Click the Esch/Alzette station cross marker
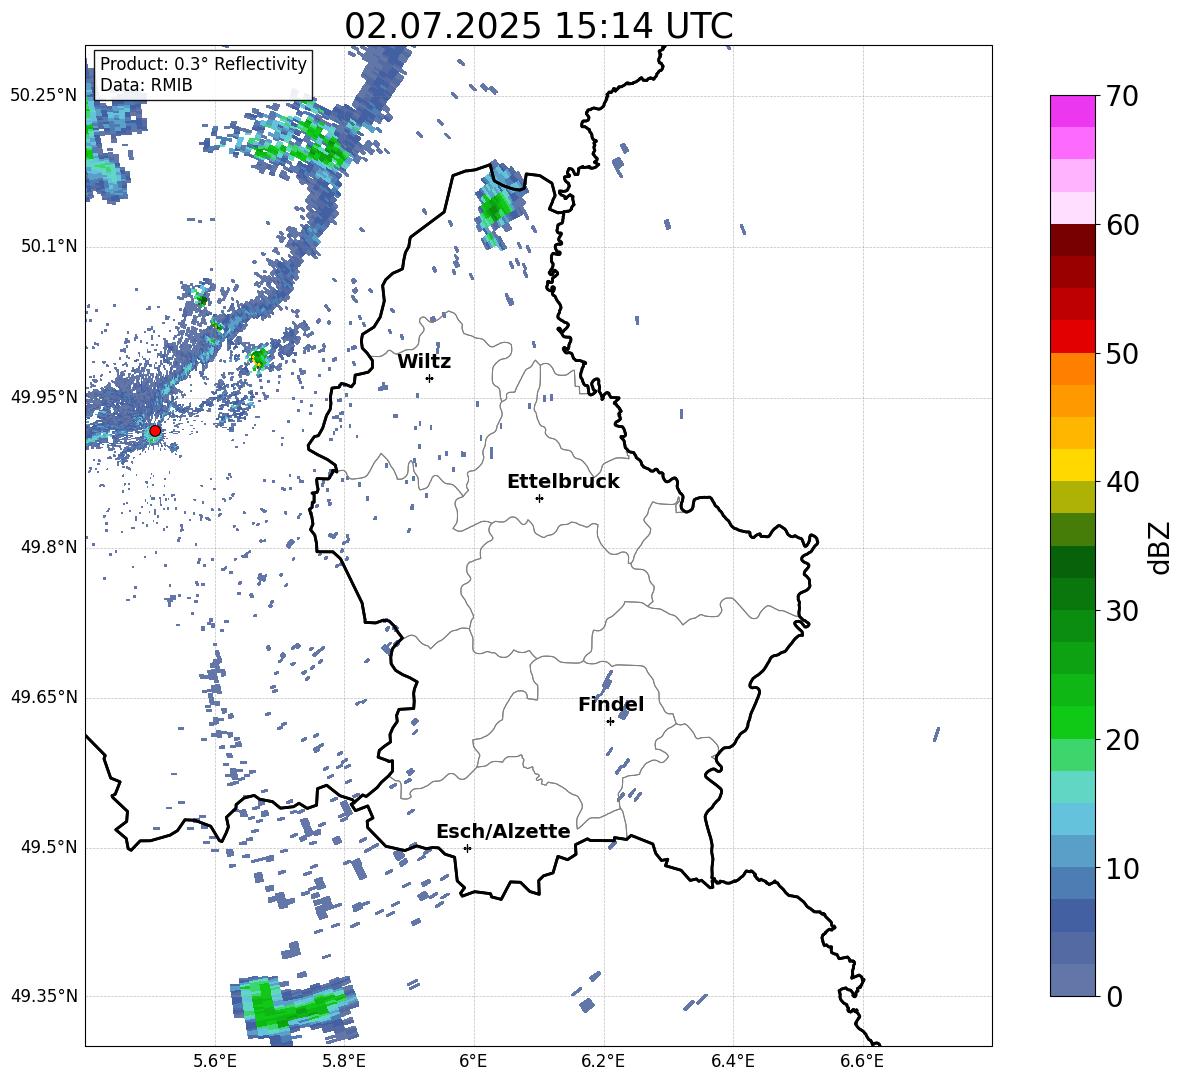Image resolution: width=1184 pixels, height=1081 pixels. coord(467,848)
